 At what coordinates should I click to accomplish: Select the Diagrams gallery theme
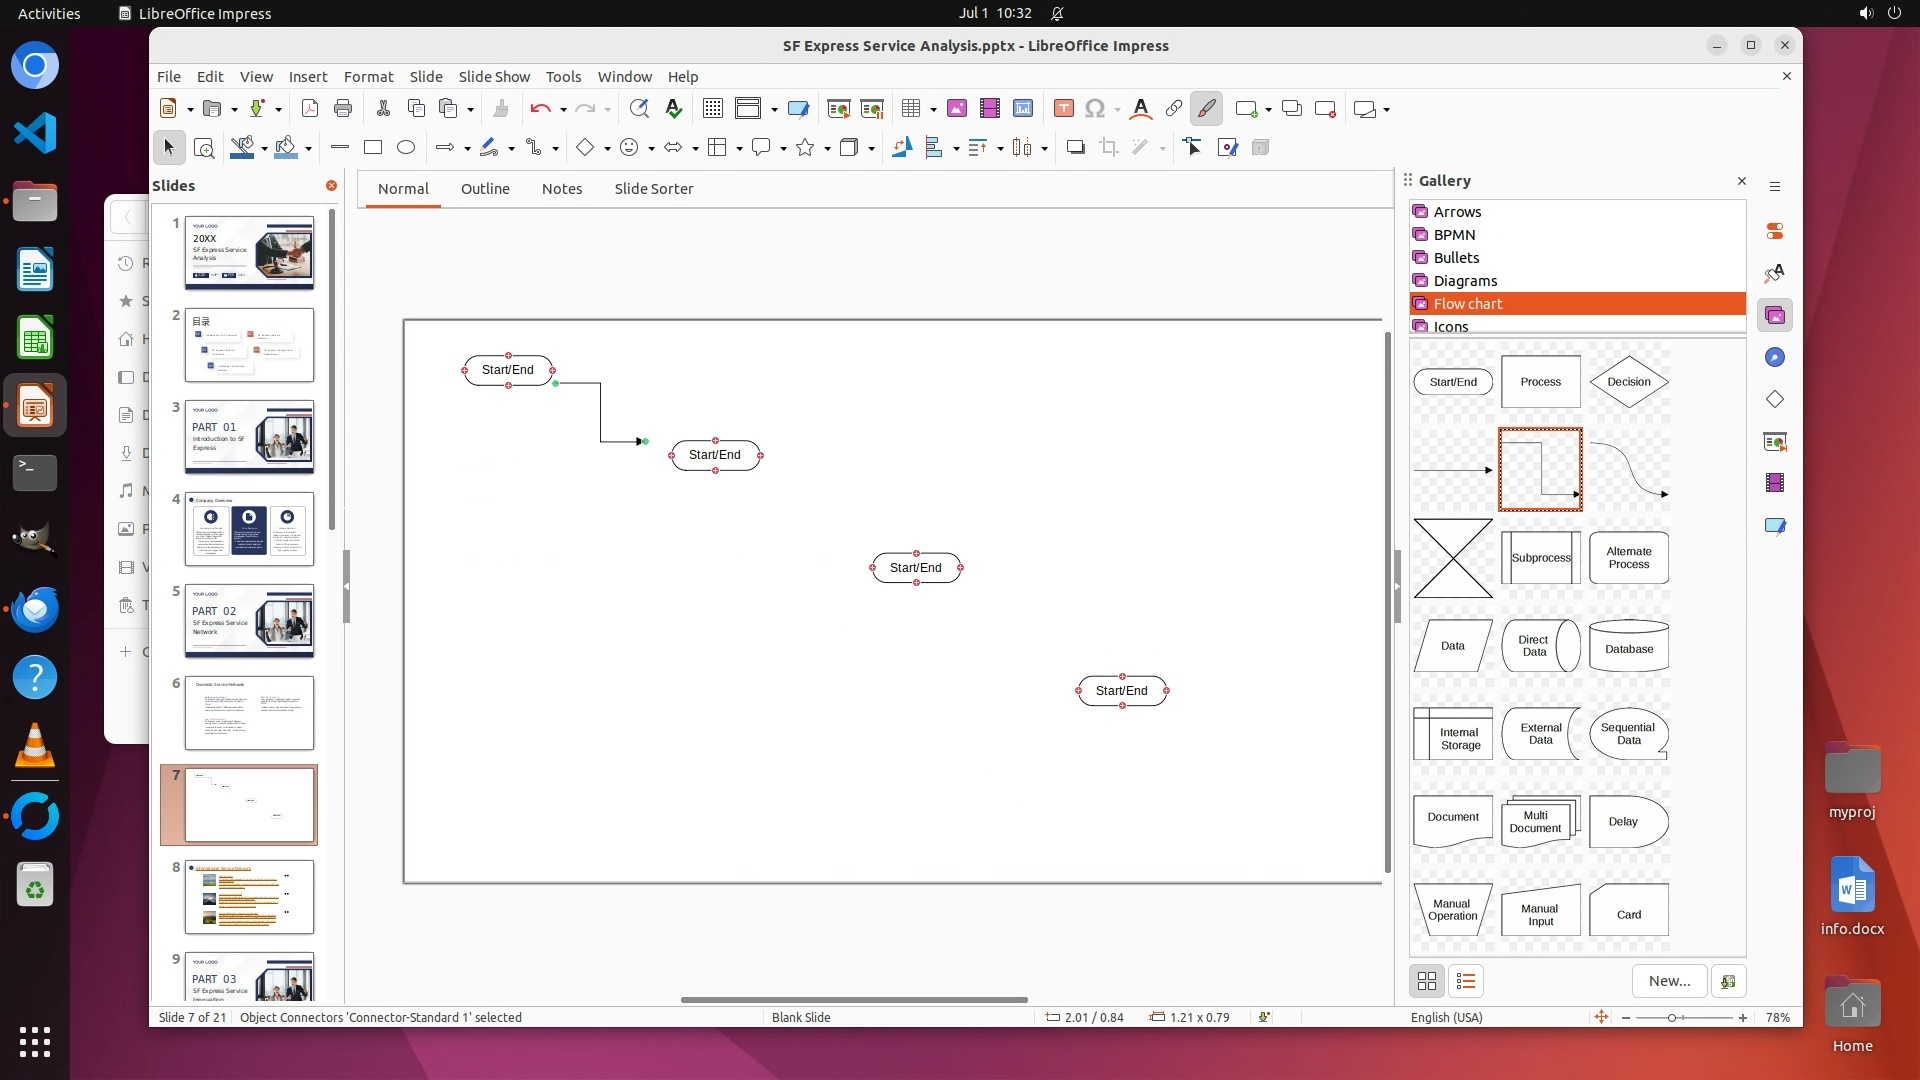1465,281
